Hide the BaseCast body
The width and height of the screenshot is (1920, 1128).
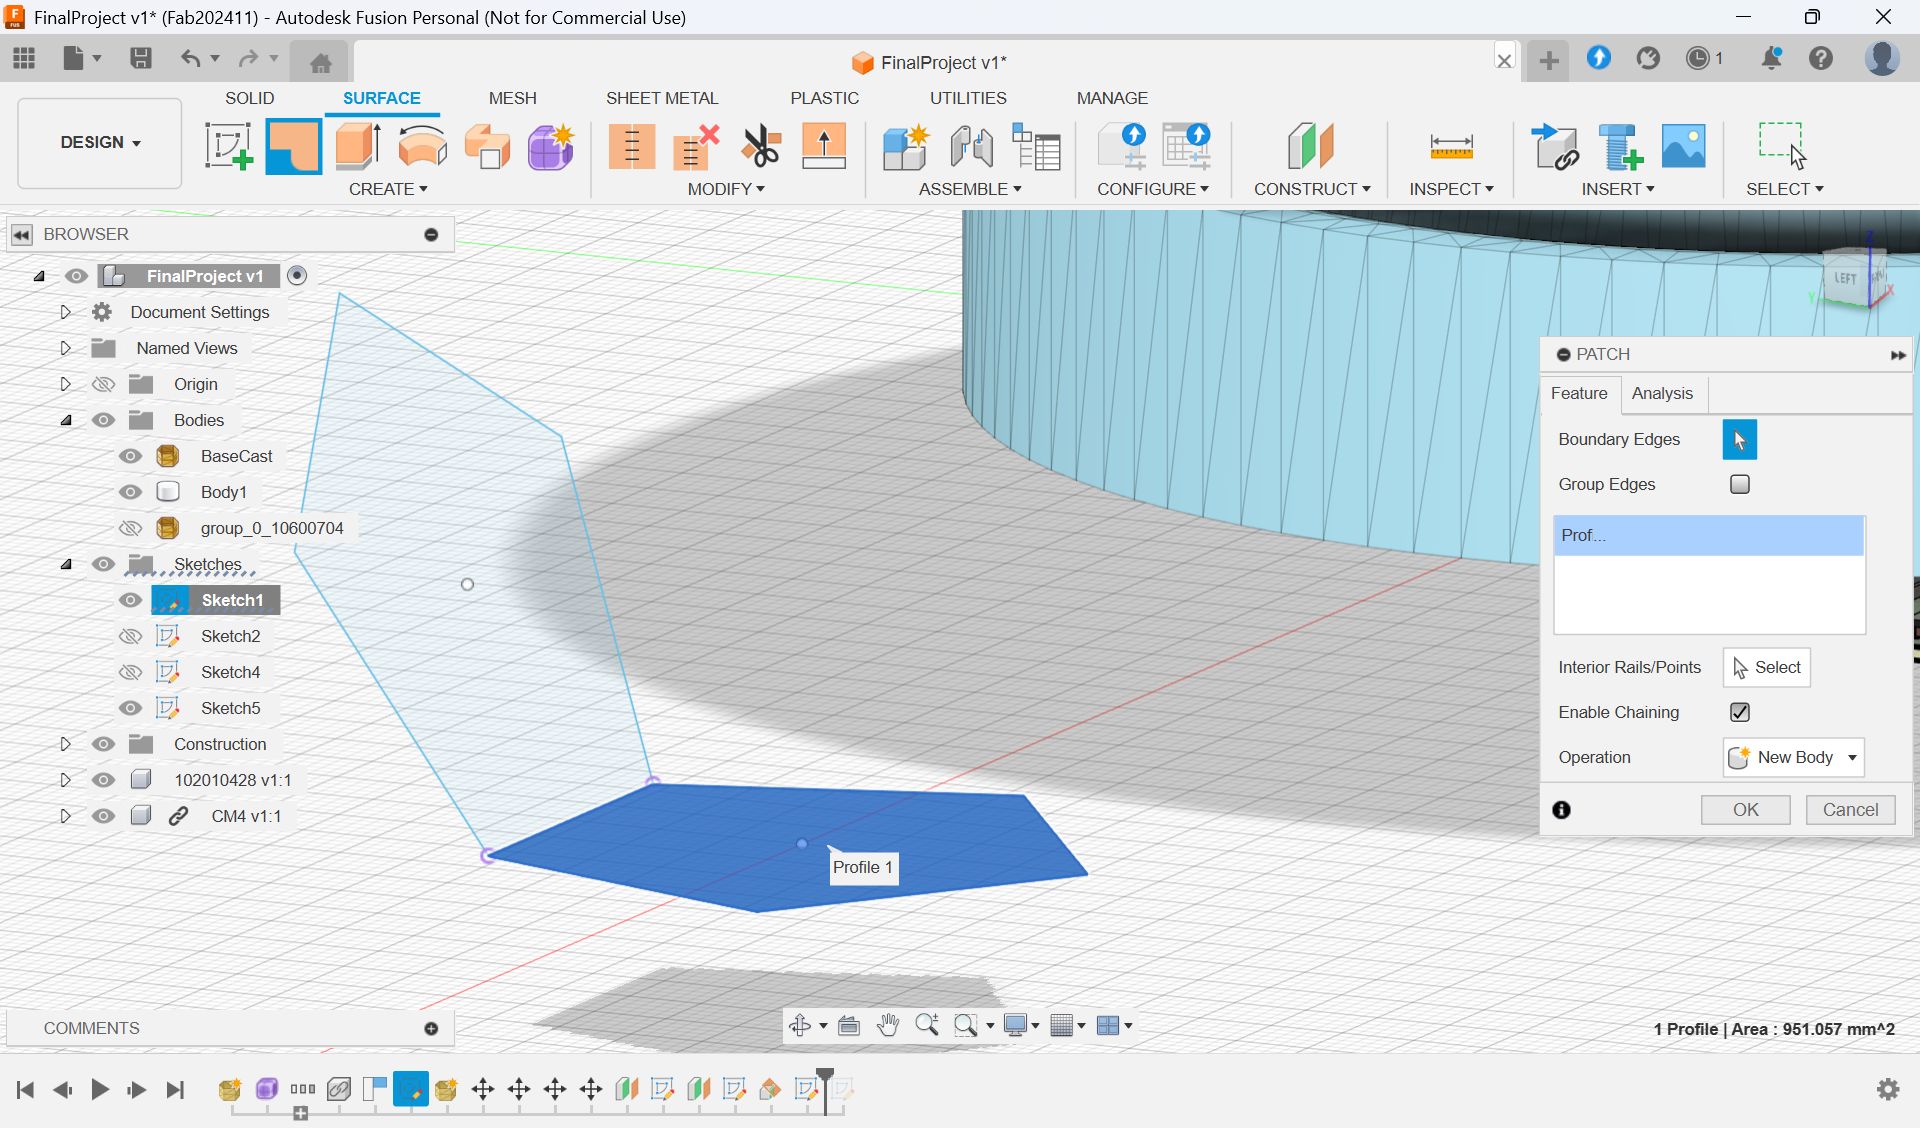(130, 456)
